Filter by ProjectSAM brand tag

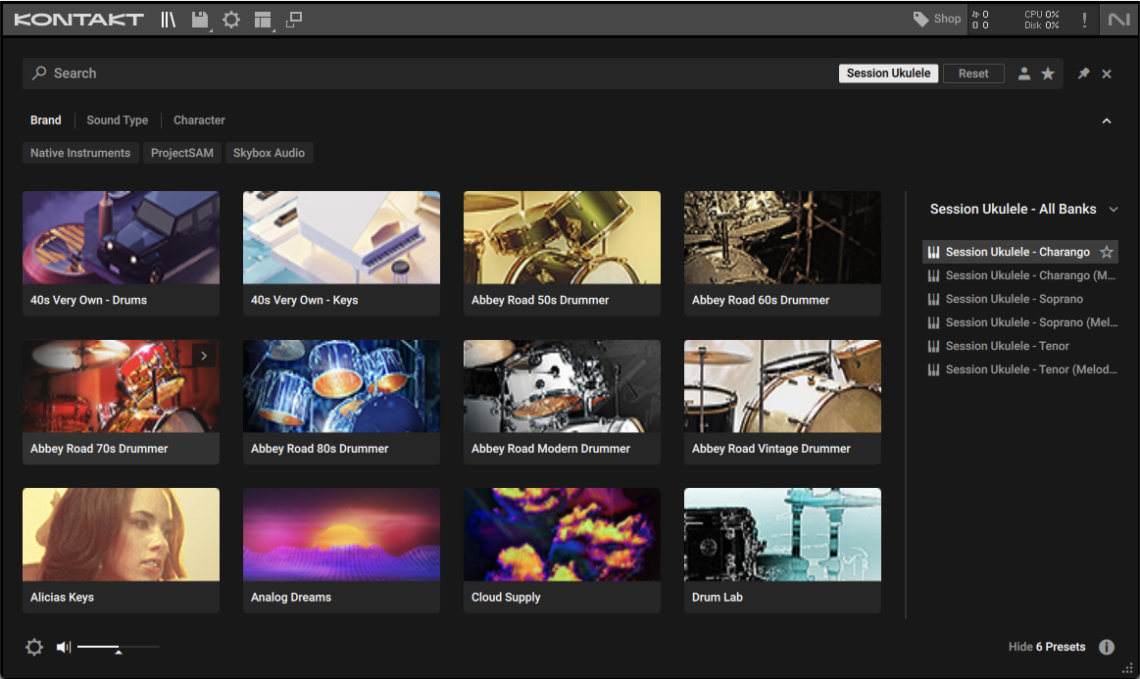click(x=182, y=153)
